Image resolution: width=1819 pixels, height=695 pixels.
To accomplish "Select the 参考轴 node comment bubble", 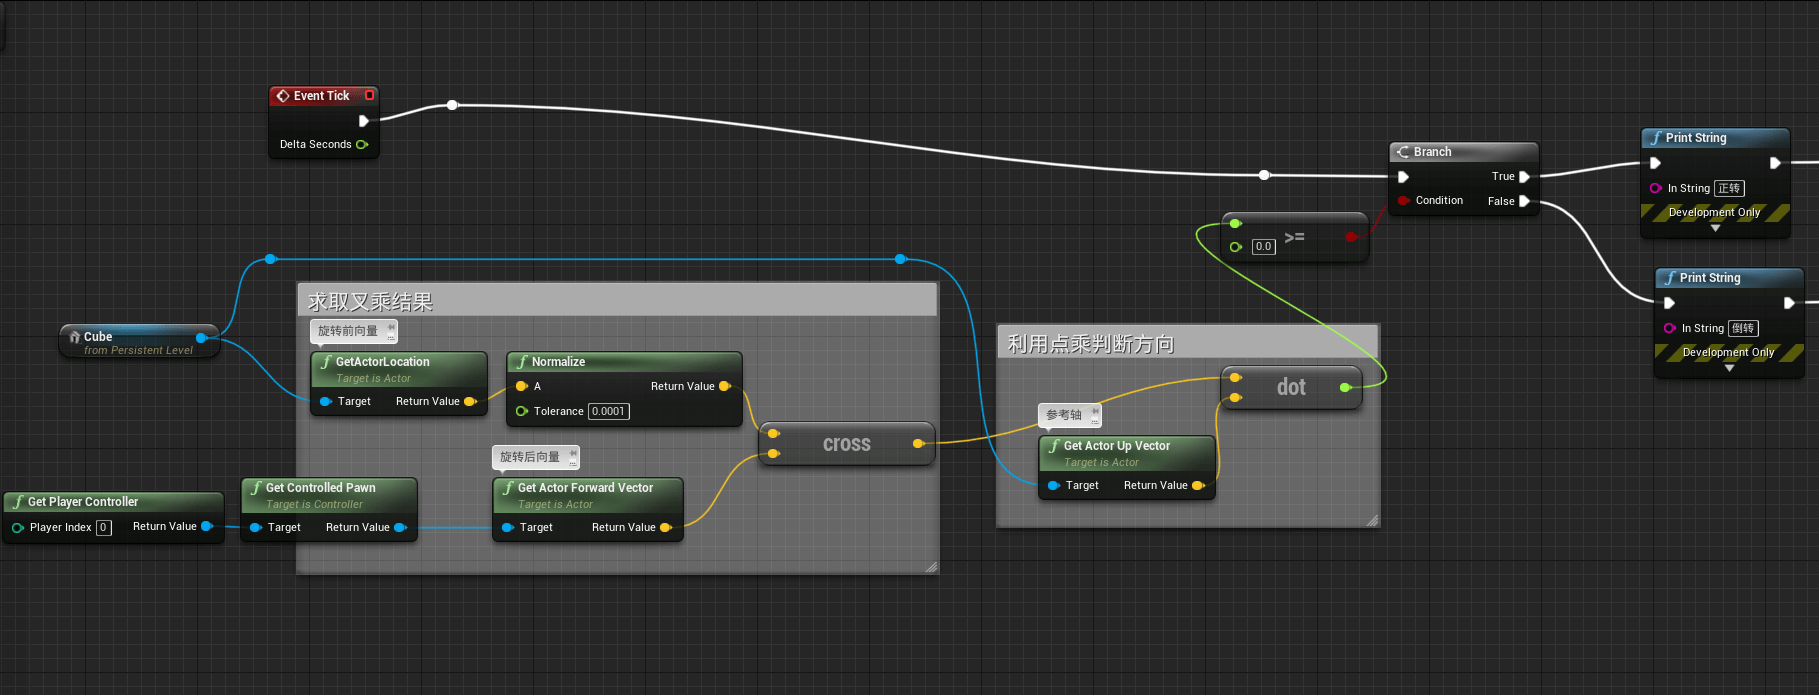I will [1069, 414].
